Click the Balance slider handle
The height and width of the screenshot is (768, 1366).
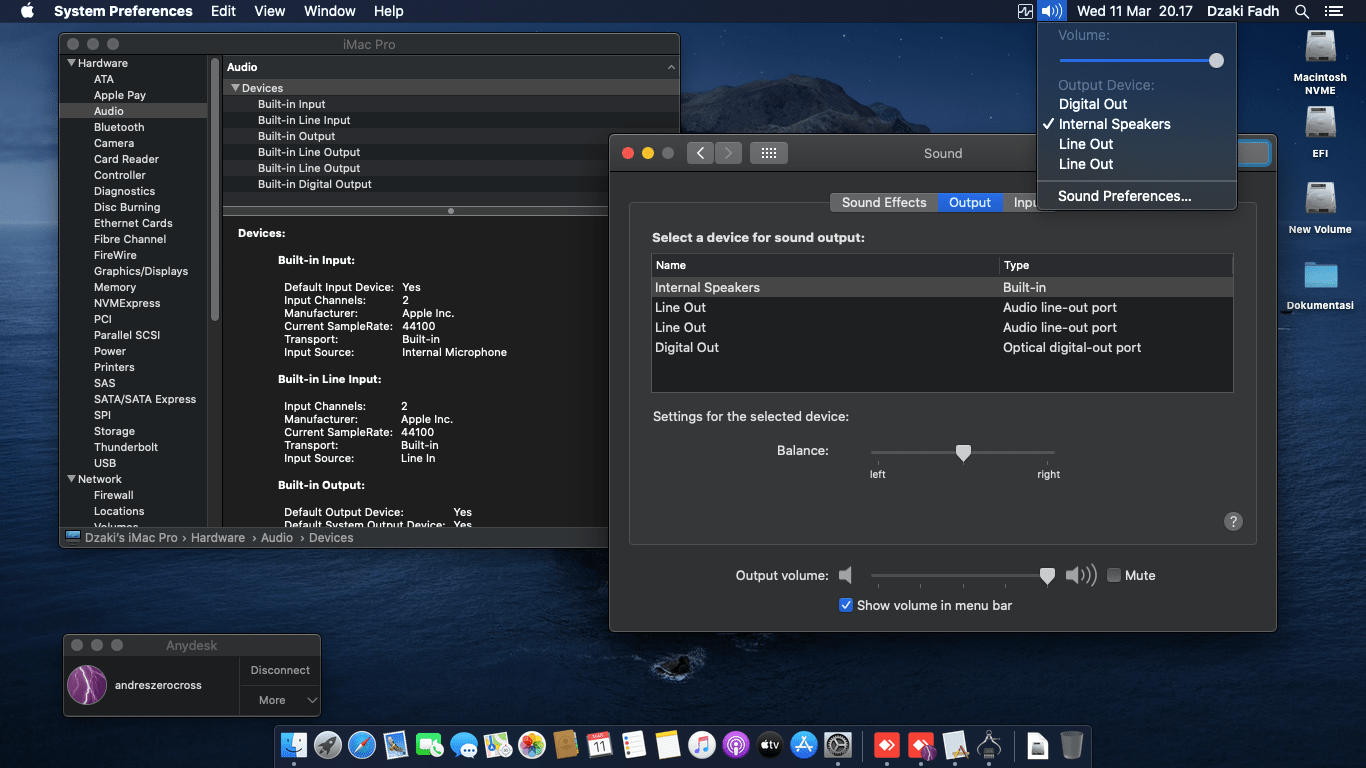(x=963, y=452)
